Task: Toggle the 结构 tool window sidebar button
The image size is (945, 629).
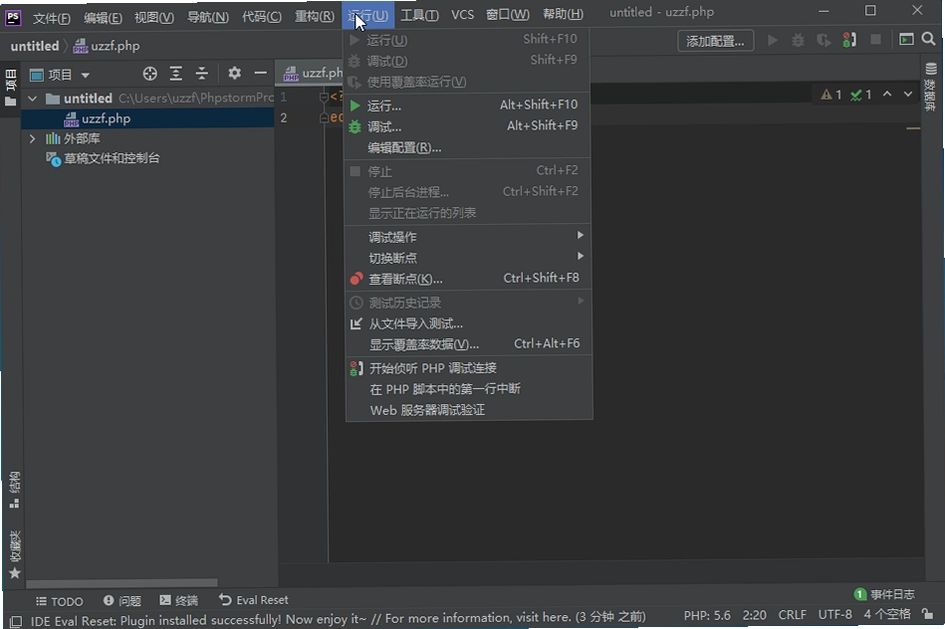Action: (14, 489)
